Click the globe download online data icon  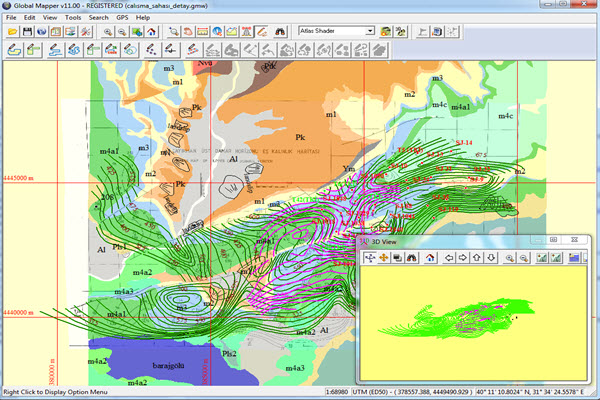40,32
